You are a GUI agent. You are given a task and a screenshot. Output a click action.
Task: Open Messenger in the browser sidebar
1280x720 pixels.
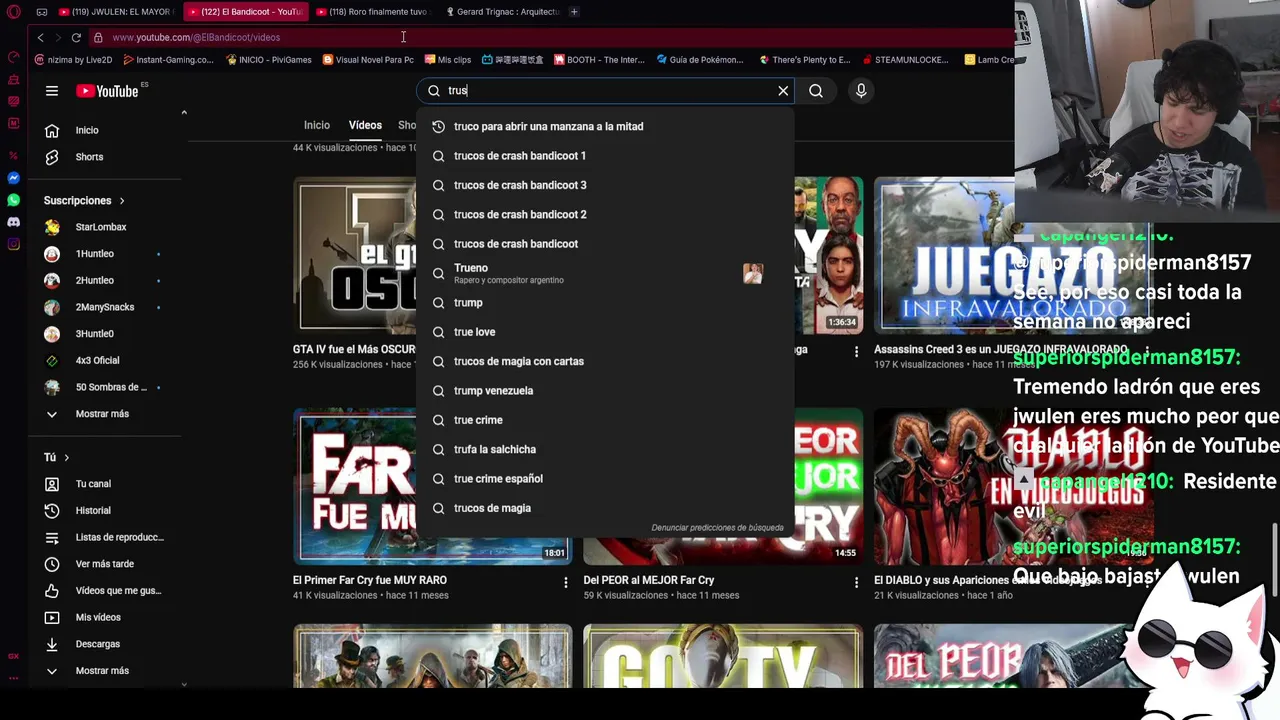13,178
